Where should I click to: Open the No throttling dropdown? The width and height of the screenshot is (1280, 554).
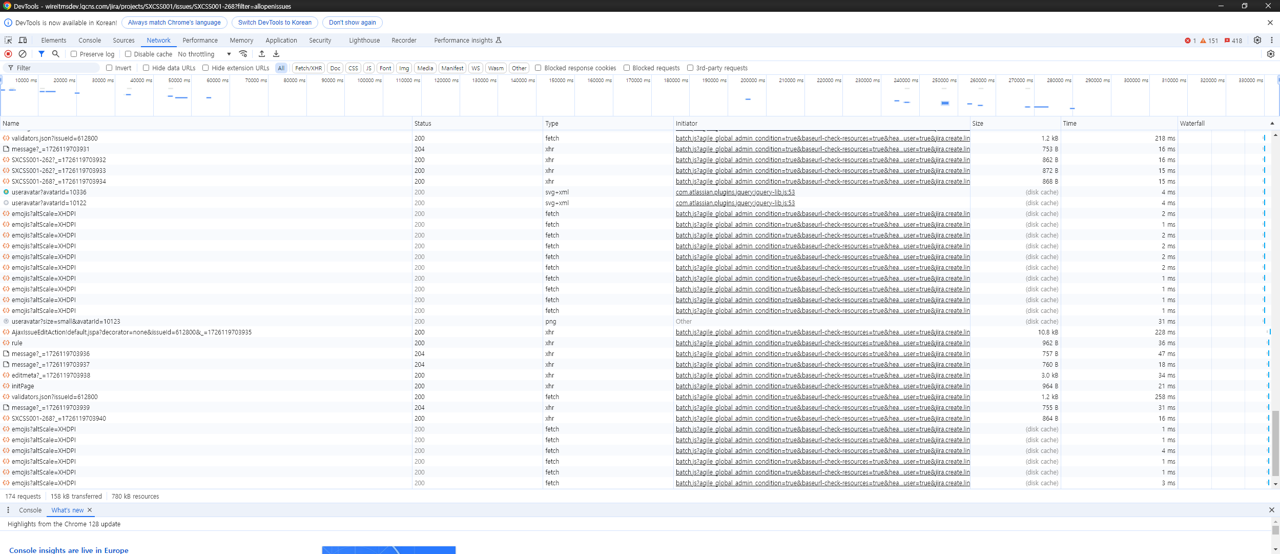(x=204, y=54)
